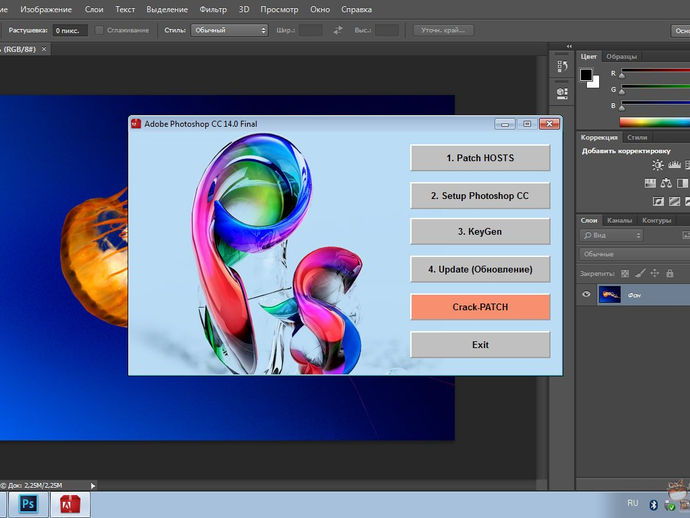Switch to the Каналы tab

[x=619, y=220]
